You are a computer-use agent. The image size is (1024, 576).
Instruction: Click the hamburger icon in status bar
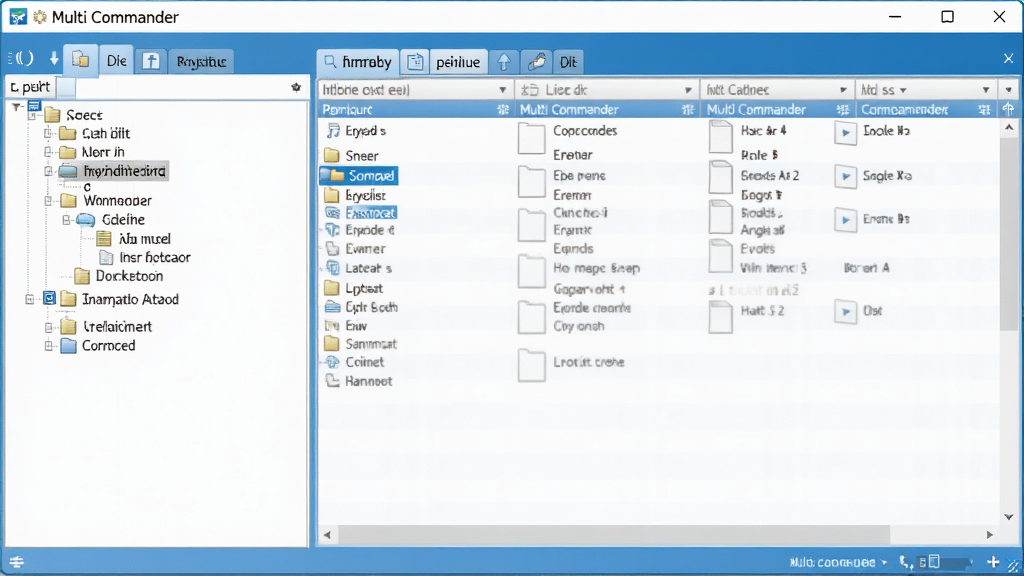[x=16, y=562]
